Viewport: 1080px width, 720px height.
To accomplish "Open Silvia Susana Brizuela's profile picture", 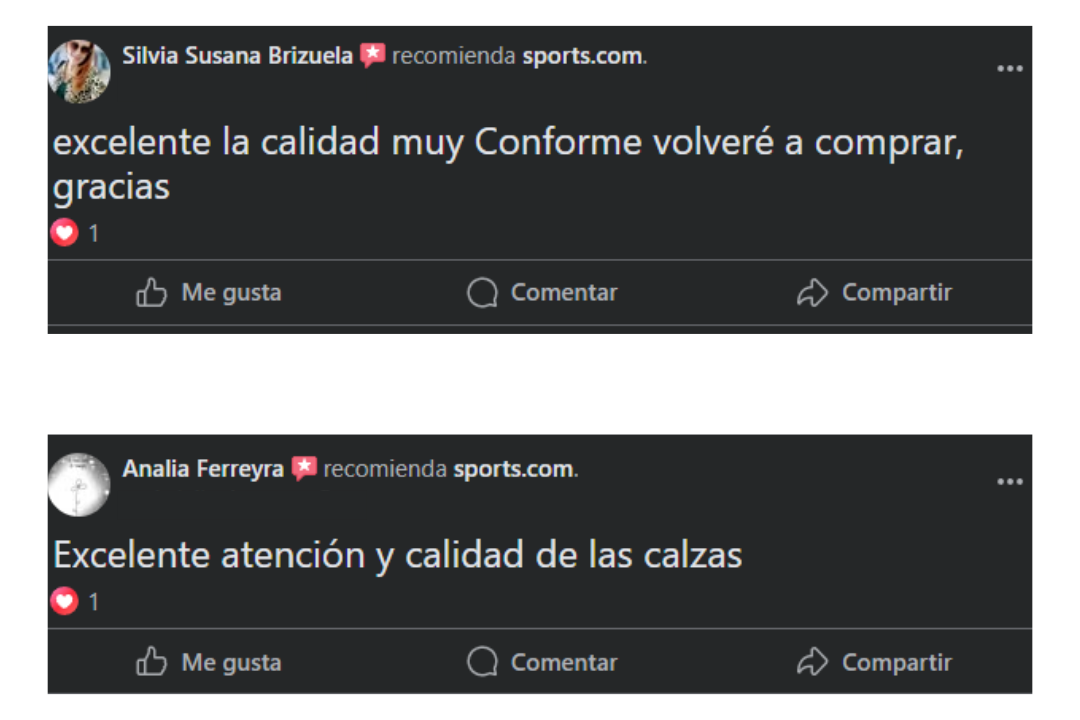I will 79,71.
